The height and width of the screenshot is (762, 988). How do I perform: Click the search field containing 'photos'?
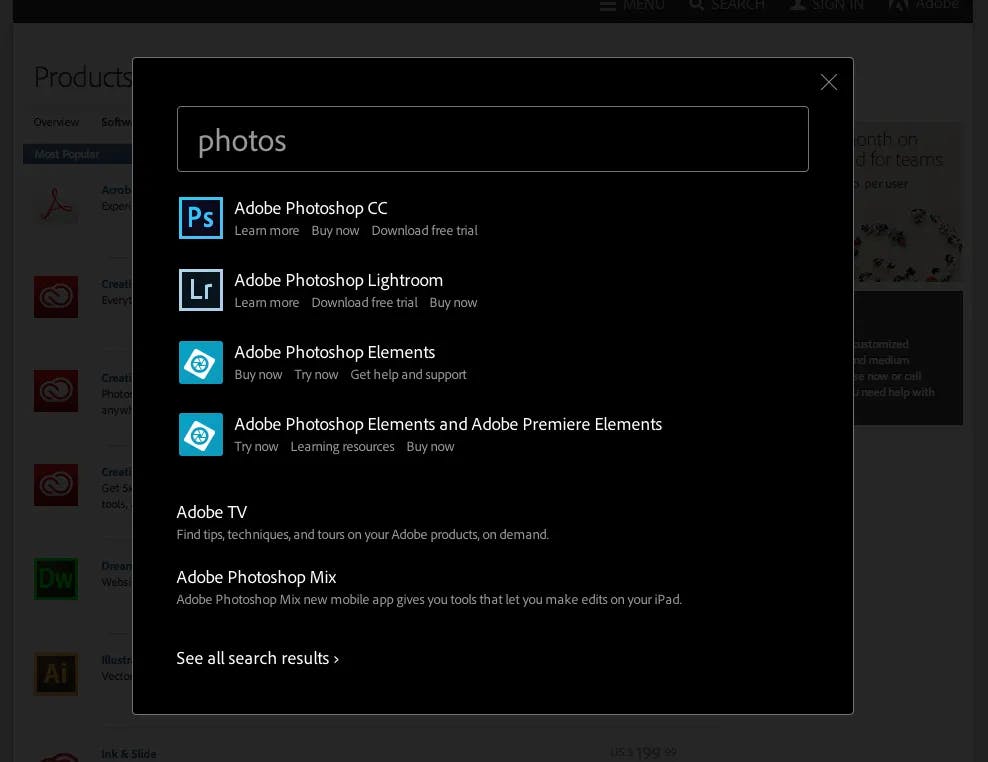pyautogui.click(x=493, y=139)
